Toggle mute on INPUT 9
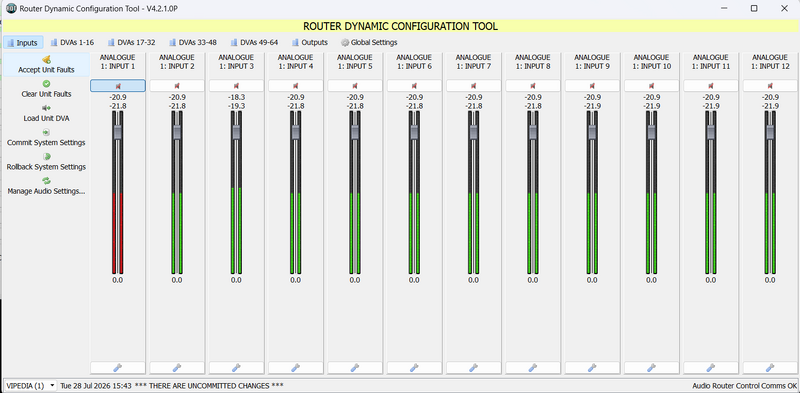The width and height of the screenshot is (800, 393). [592, 86]
